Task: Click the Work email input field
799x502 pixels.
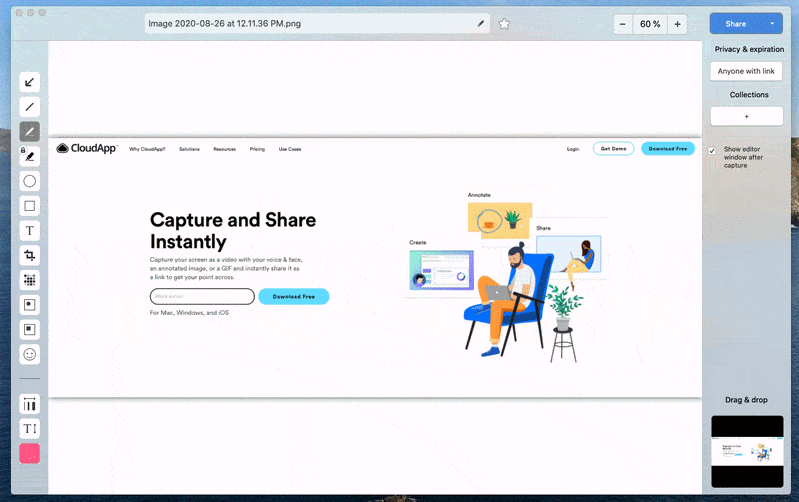Action: pos(202,296)
